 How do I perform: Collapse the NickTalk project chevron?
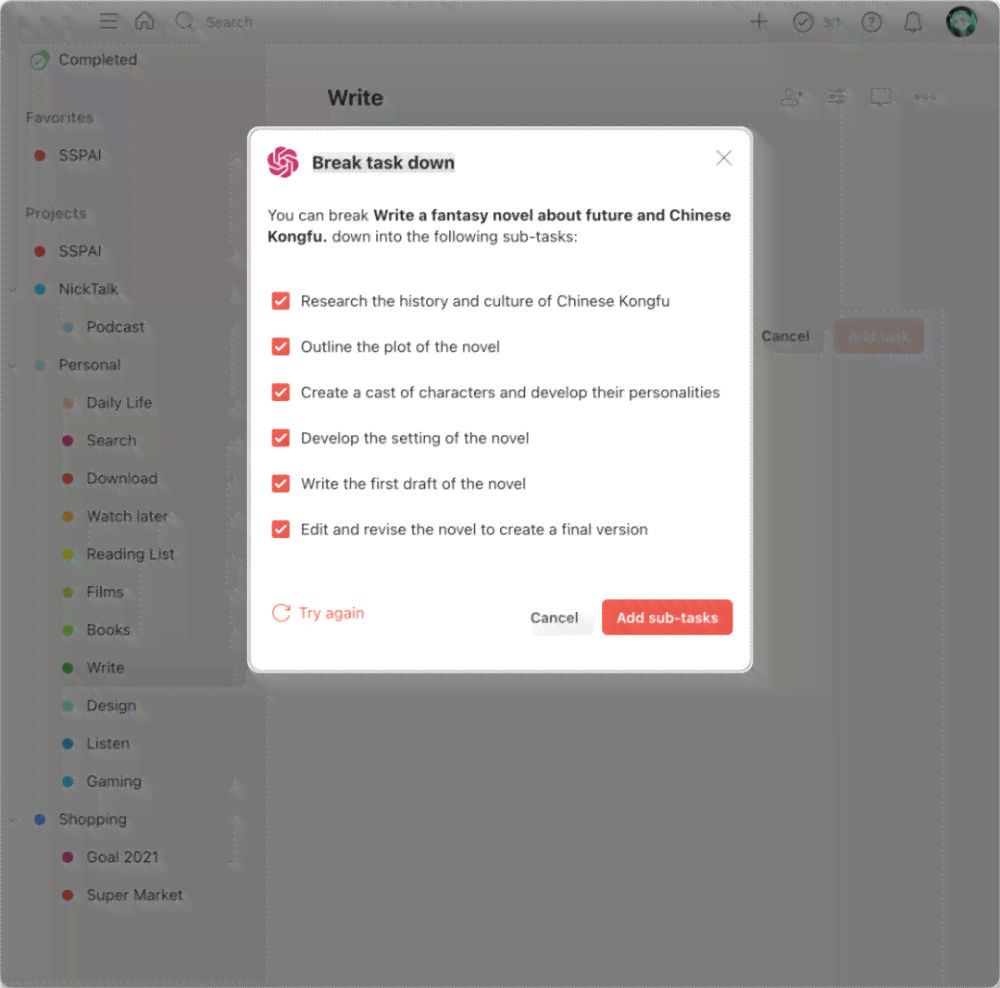(13, 290)
